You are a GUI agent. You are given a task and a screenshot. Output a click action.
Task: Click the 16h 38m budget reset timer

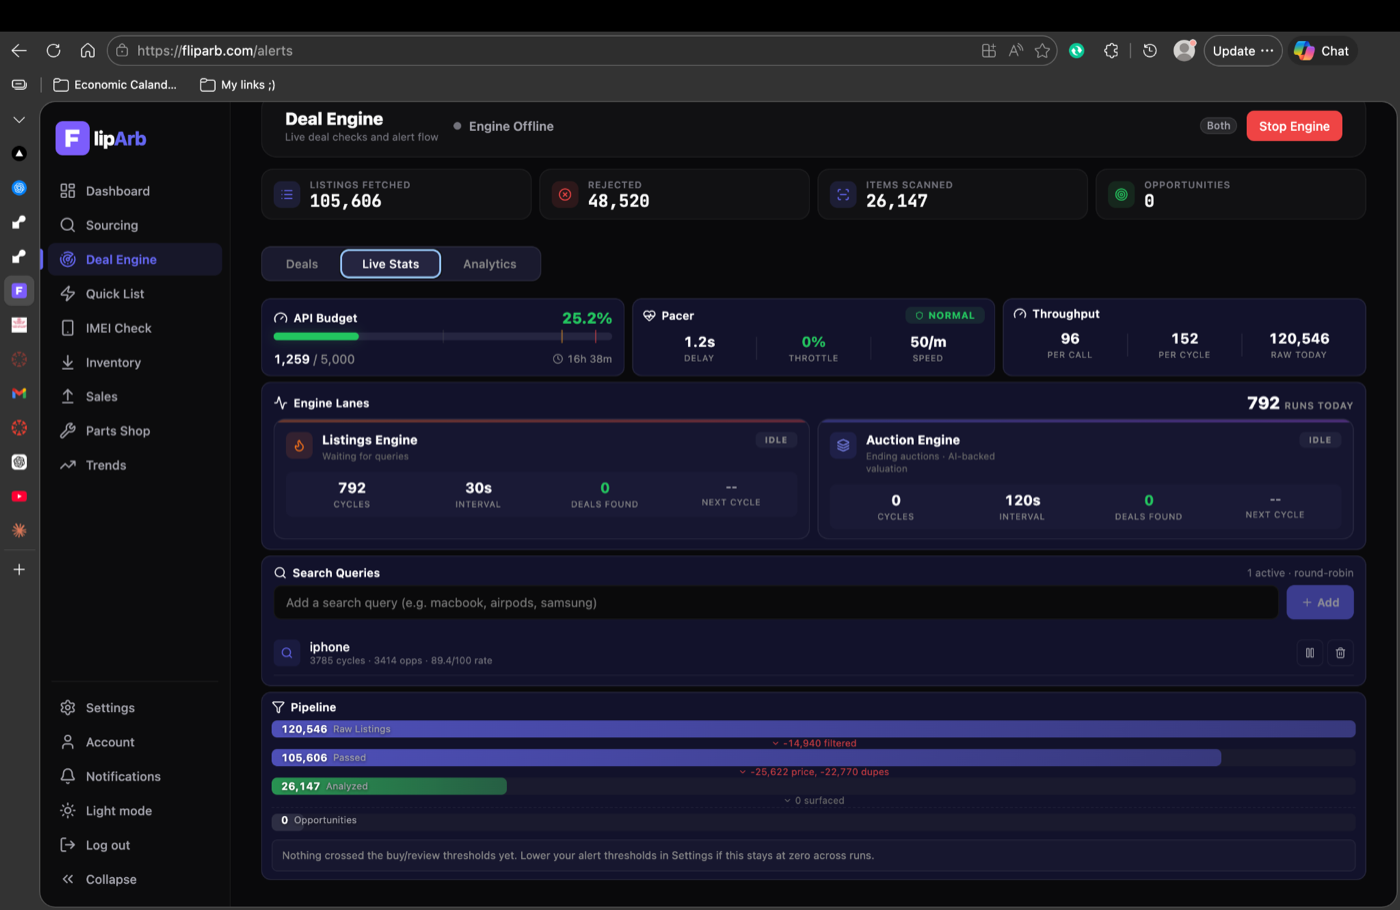(x=582, y=359)
